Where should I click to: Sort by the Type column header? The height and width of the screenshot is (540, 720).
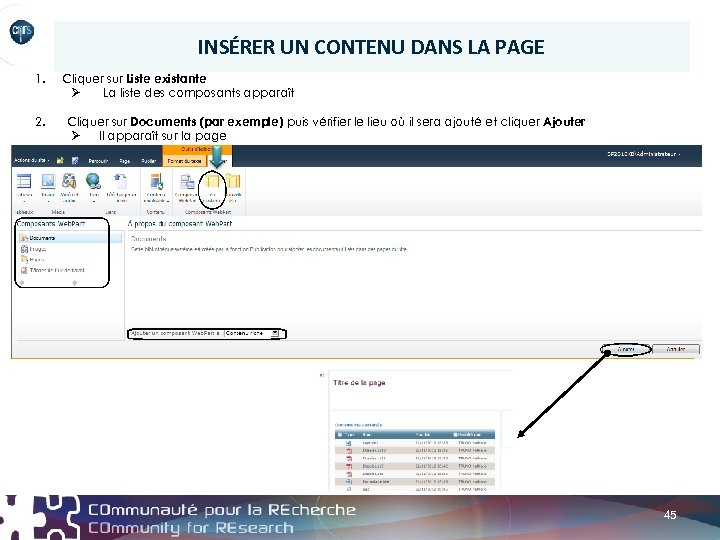(x=349, y=434)
